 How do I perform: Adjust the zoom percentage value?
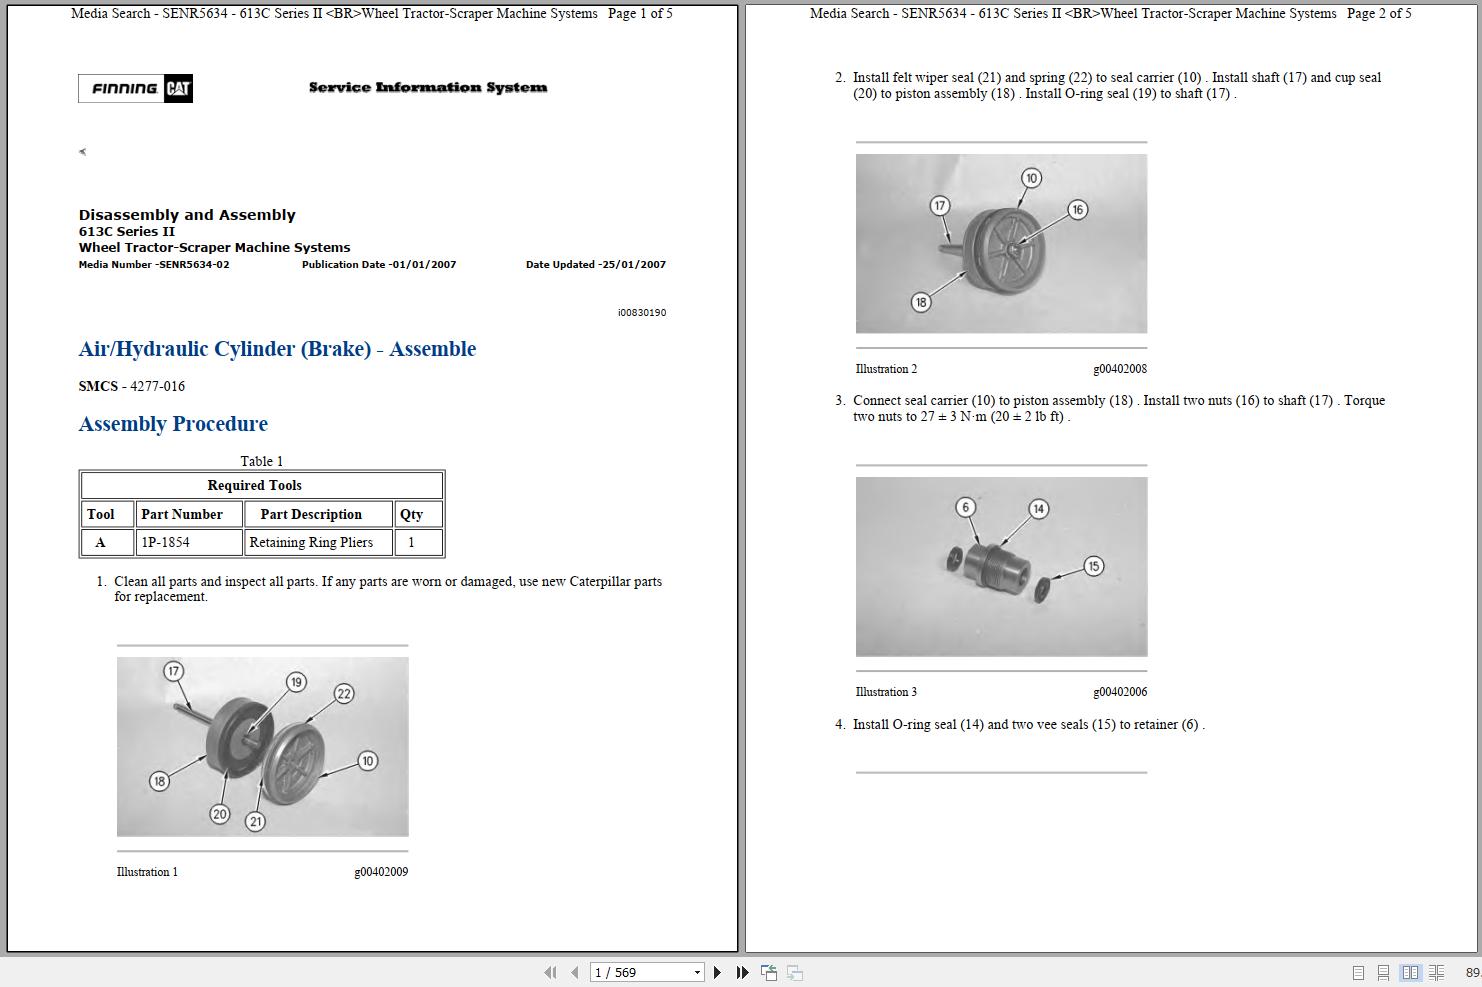(1475, 971)
